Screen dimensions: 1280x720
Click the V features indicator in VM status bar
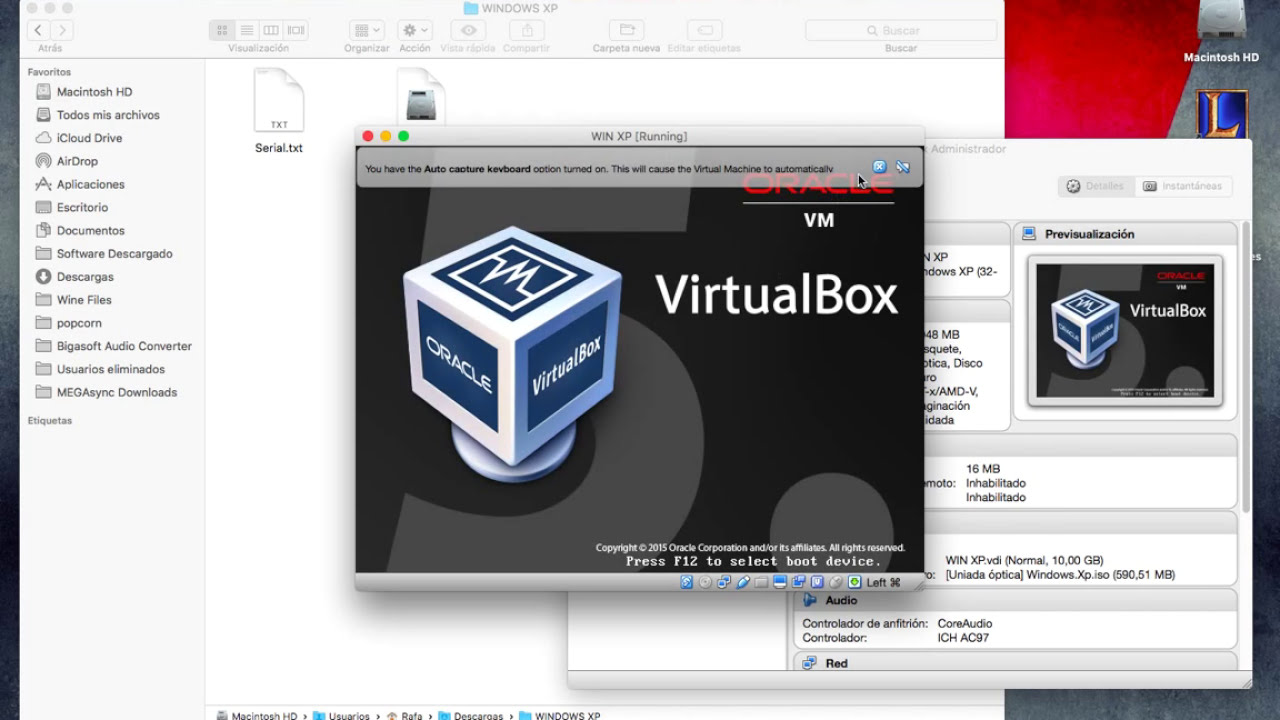tap(817, 582)
